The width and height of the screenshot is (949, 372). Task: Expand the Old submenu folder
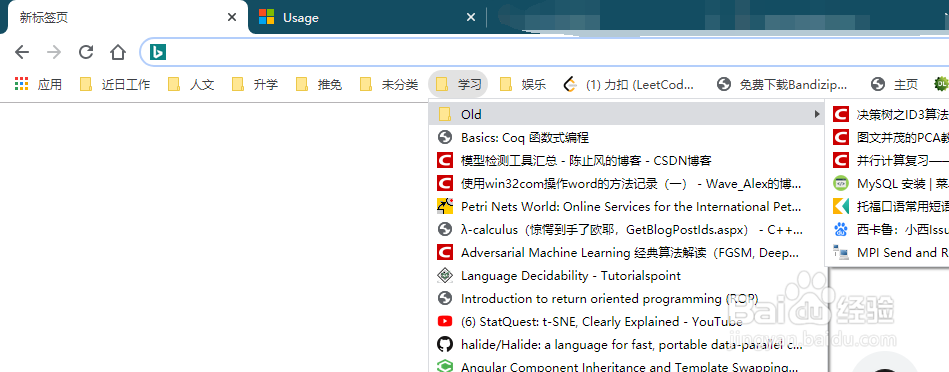pos(626,114)
